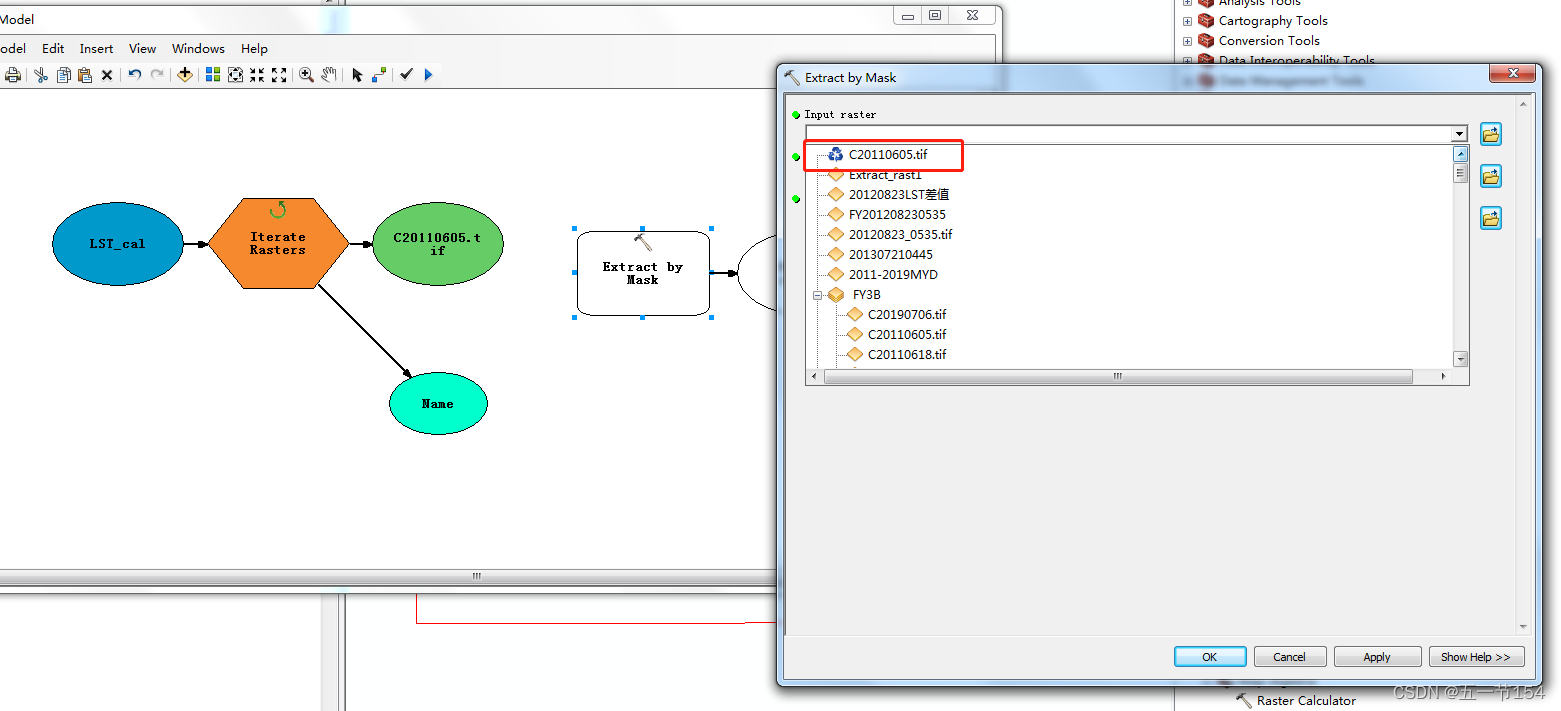This screenshot has height=711, width=1561.
Task: Choose the Select arrow tool
Action: click(x=357, y=75)
